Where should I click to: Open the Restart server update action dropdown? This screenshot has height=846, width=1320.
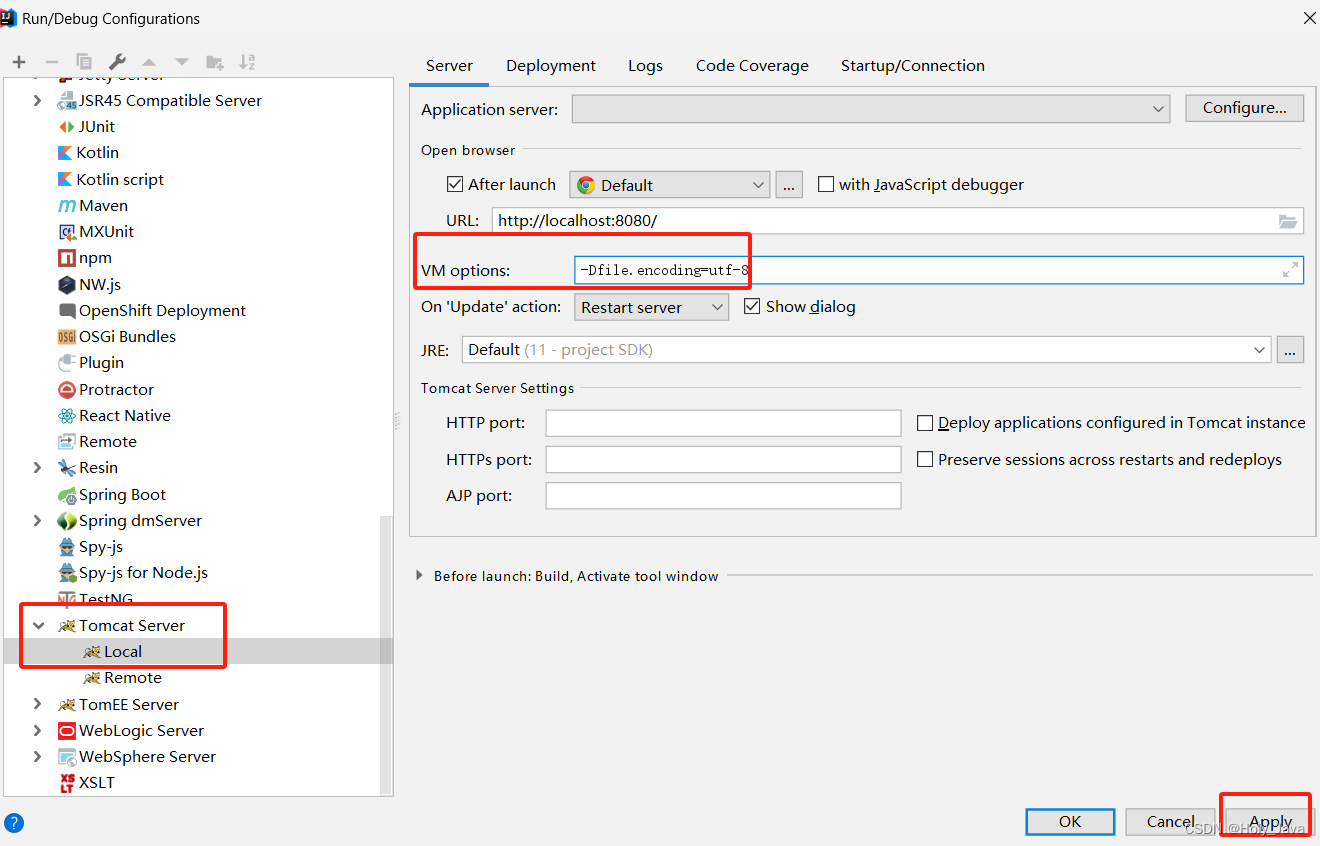click(651, 307)
